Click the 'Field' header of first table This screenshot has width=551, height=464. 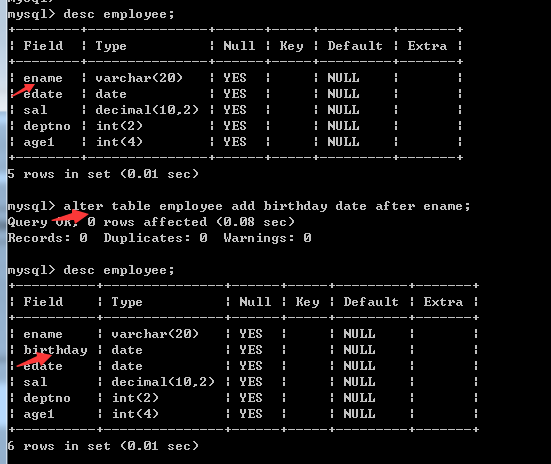(43, 46)
